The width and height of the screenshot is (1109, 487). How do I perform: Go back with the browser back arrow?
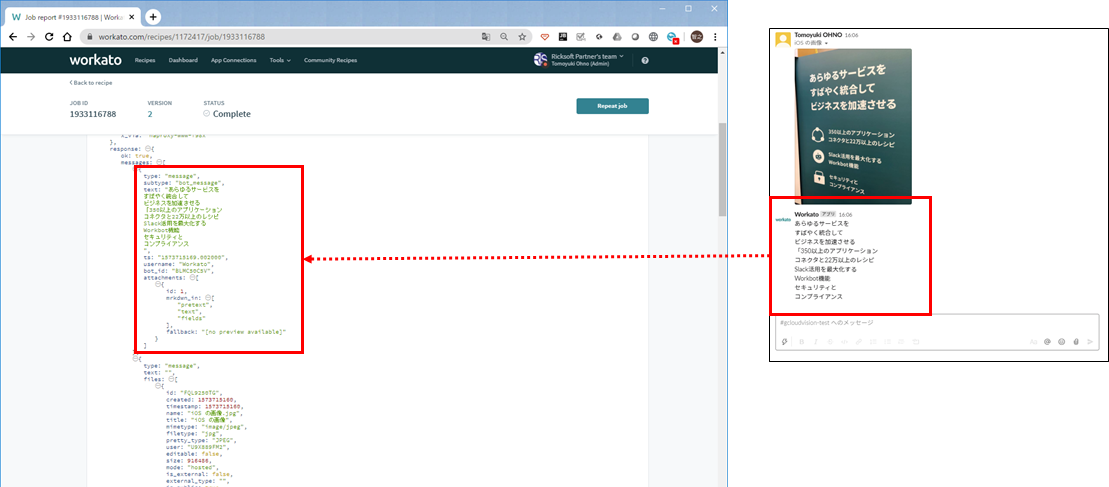(x=13, y=36)
